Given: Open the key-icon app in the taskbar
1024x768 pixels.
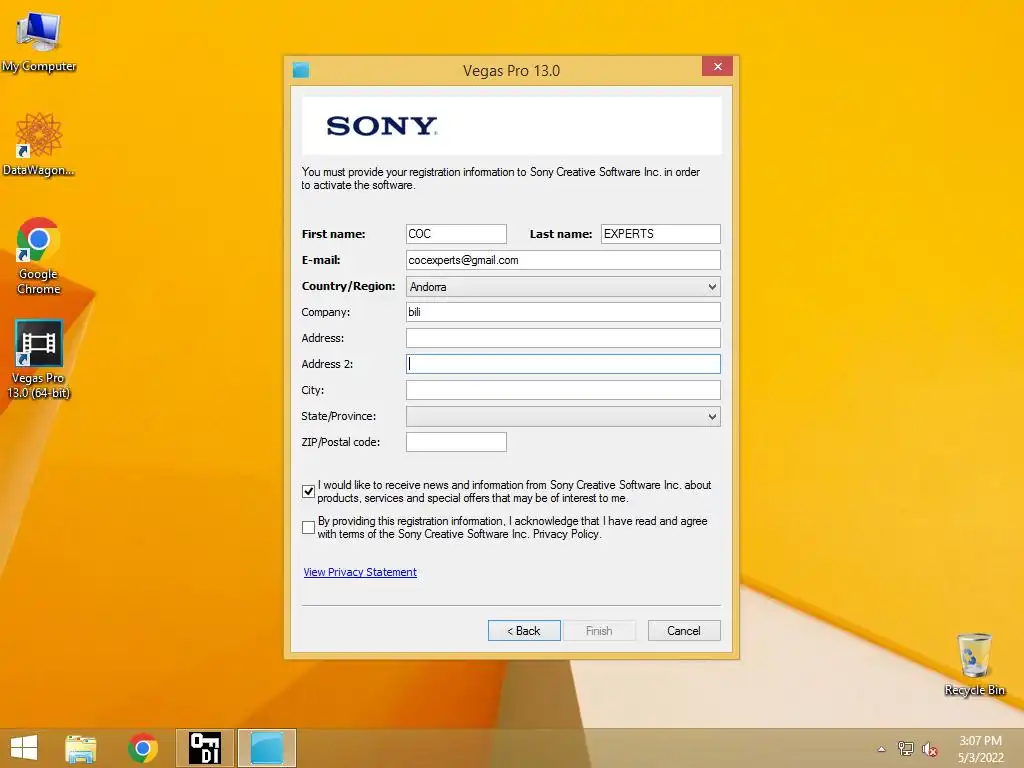Looking at the screenshot, I should tap(204, 748).
